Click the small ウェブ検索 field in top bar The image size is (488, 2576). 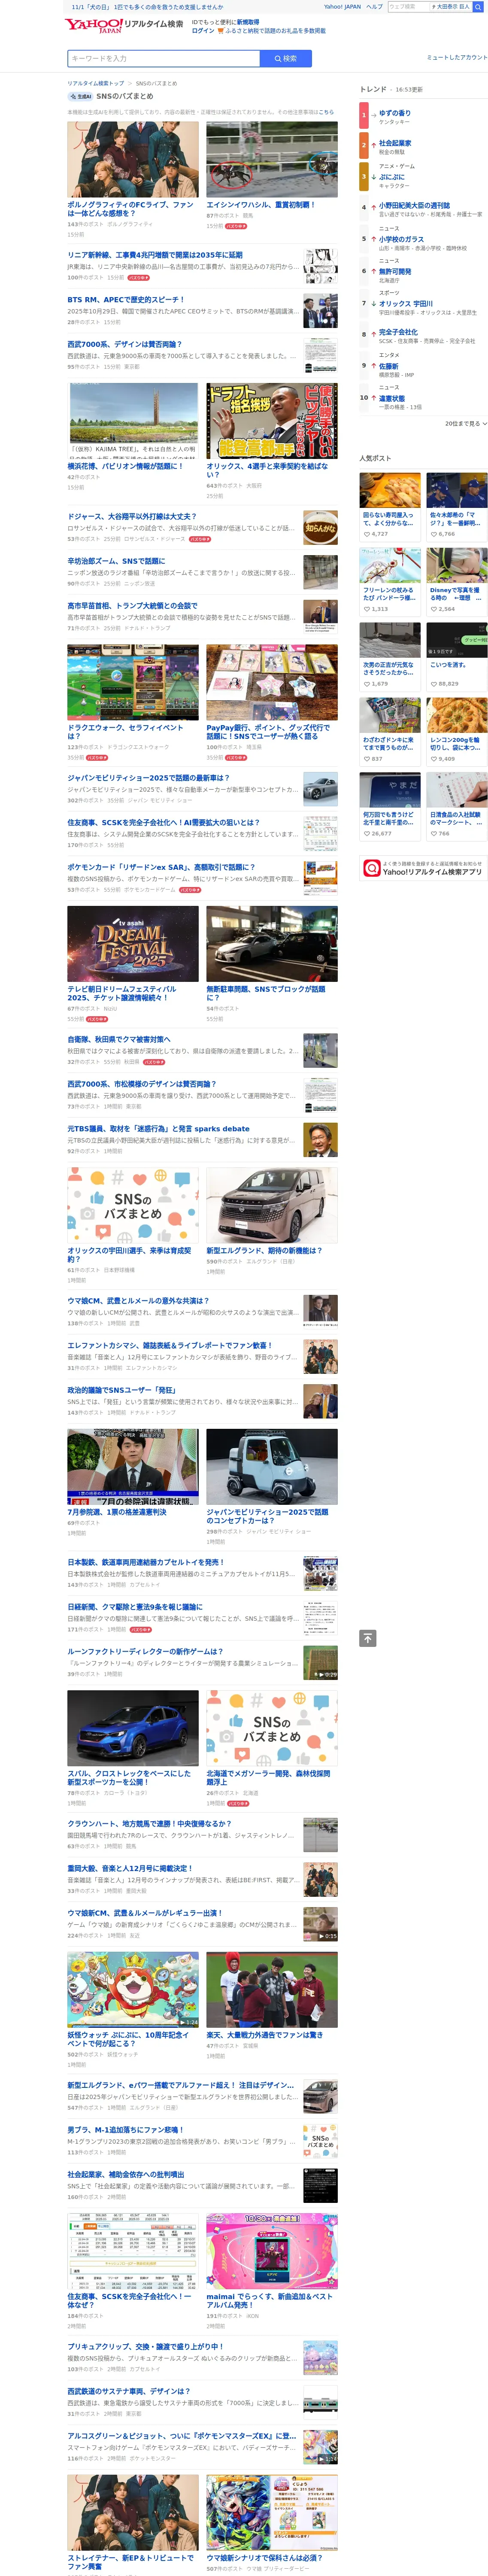click(x=409, y=7)
